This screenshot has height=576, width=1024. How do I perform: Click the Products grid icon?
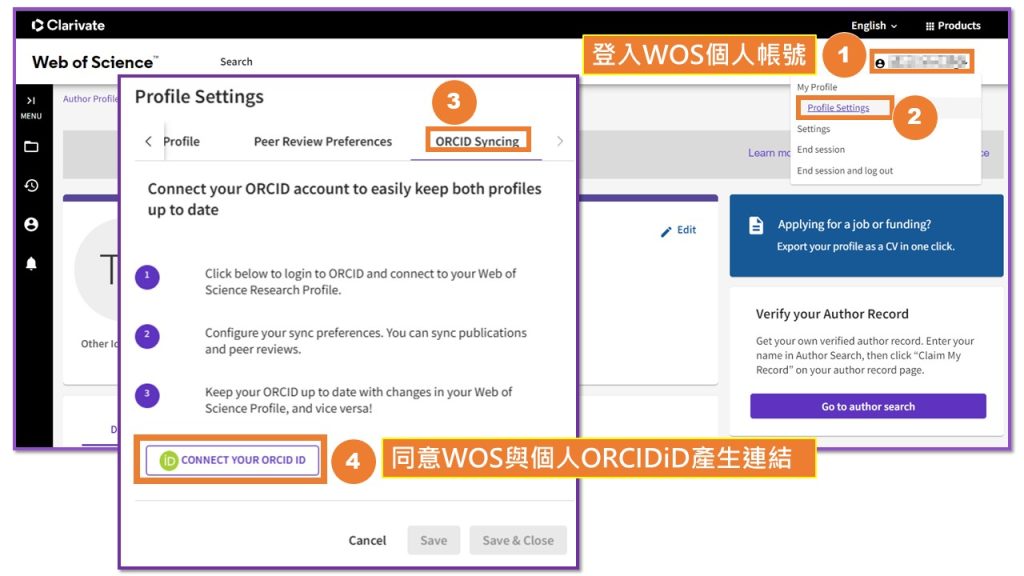pyautogui.click(x=929, y=26)
